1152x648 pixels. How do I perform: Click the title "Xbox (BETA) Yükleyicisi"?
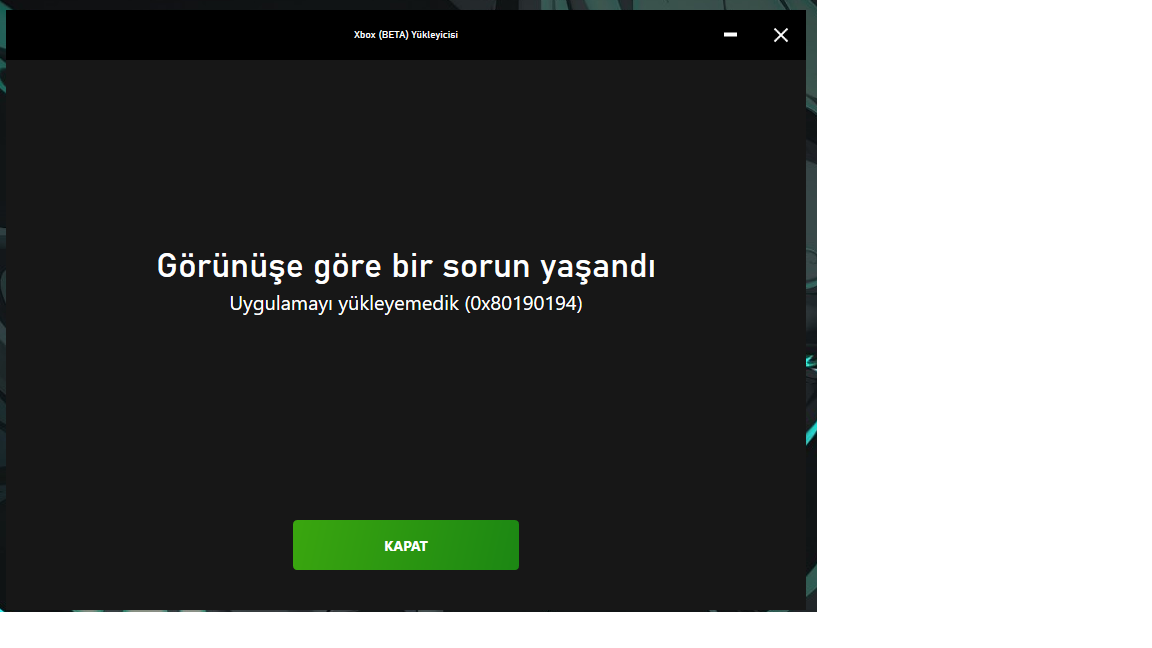[x=406, y=35]
